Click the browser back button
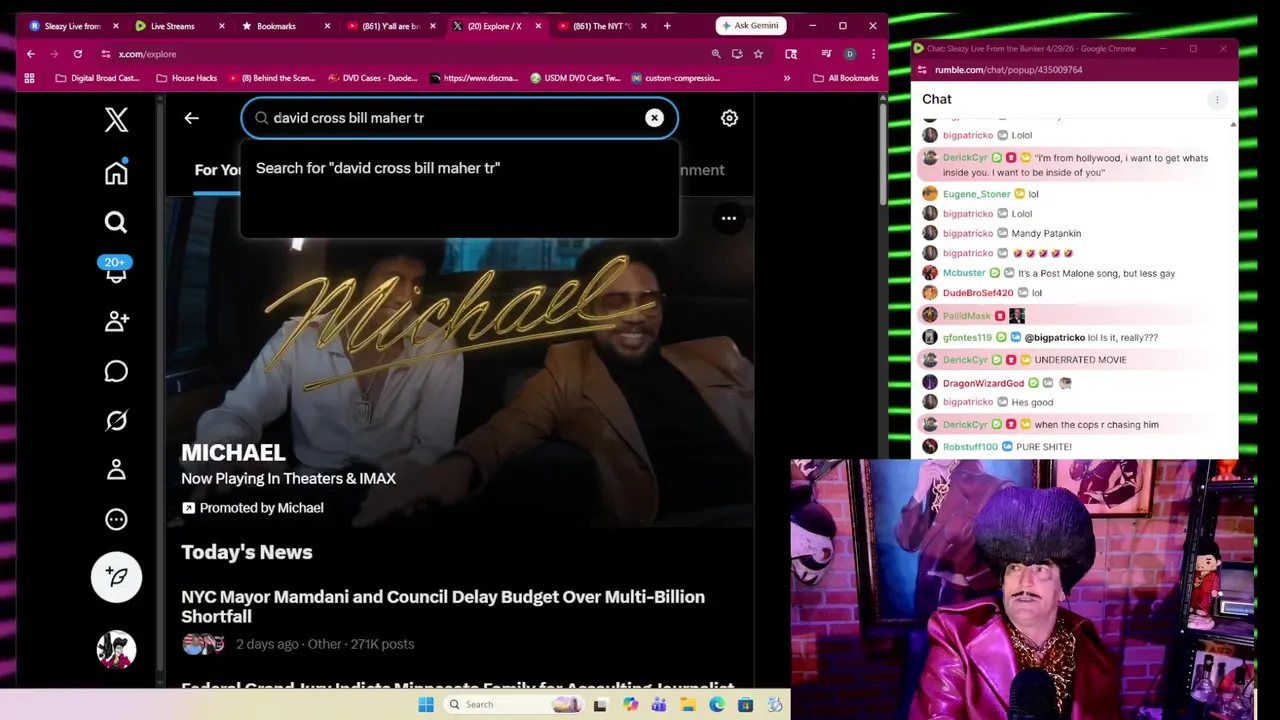Image resolution: width=1280 pixels, height=720 pixels. (31, 54)
